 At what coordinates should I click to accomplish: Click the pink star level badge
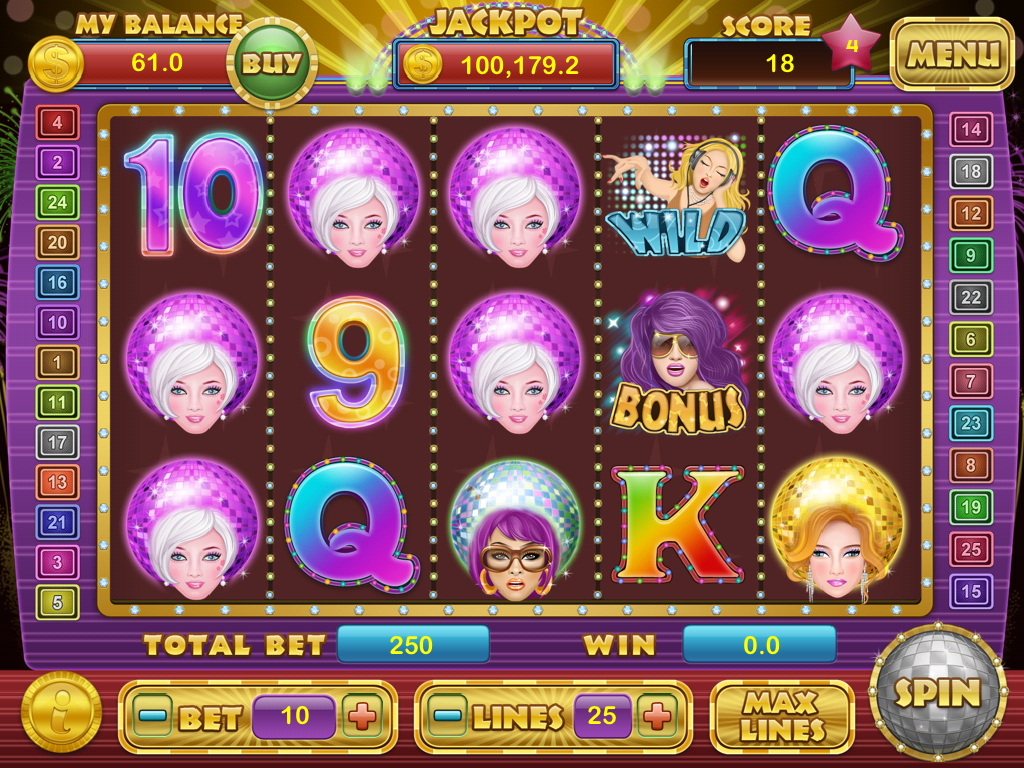pos(850,44)
